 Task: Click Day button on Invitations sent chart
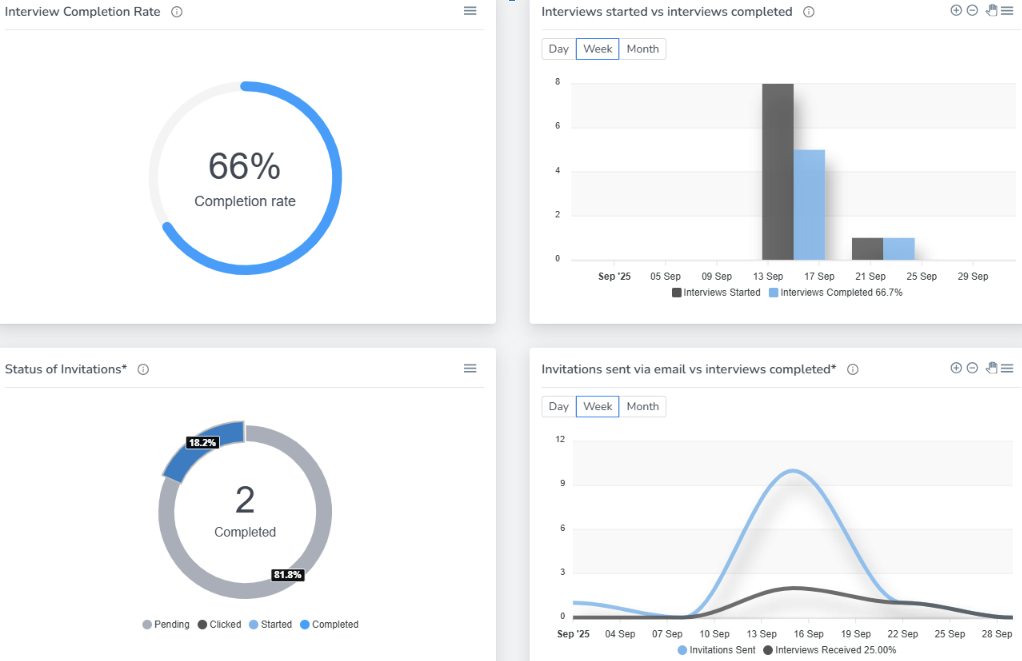(x=558, y=406)
